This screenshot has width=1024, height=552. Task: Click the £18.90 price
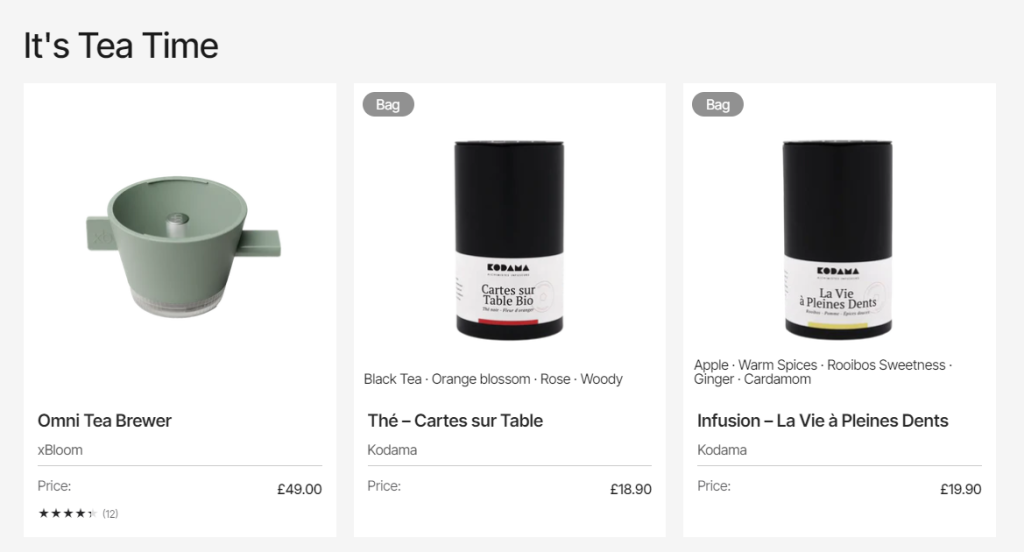pyautogui.click(x=630, y=489)
